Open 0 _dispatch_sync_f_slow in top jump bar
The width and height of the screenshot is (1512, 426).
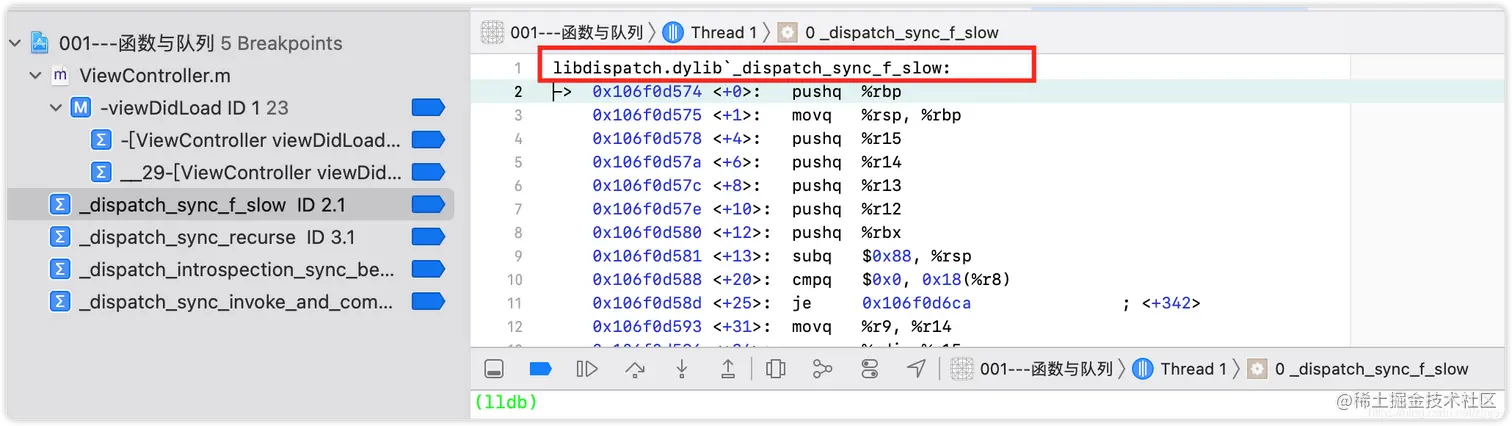coord(902,32)
